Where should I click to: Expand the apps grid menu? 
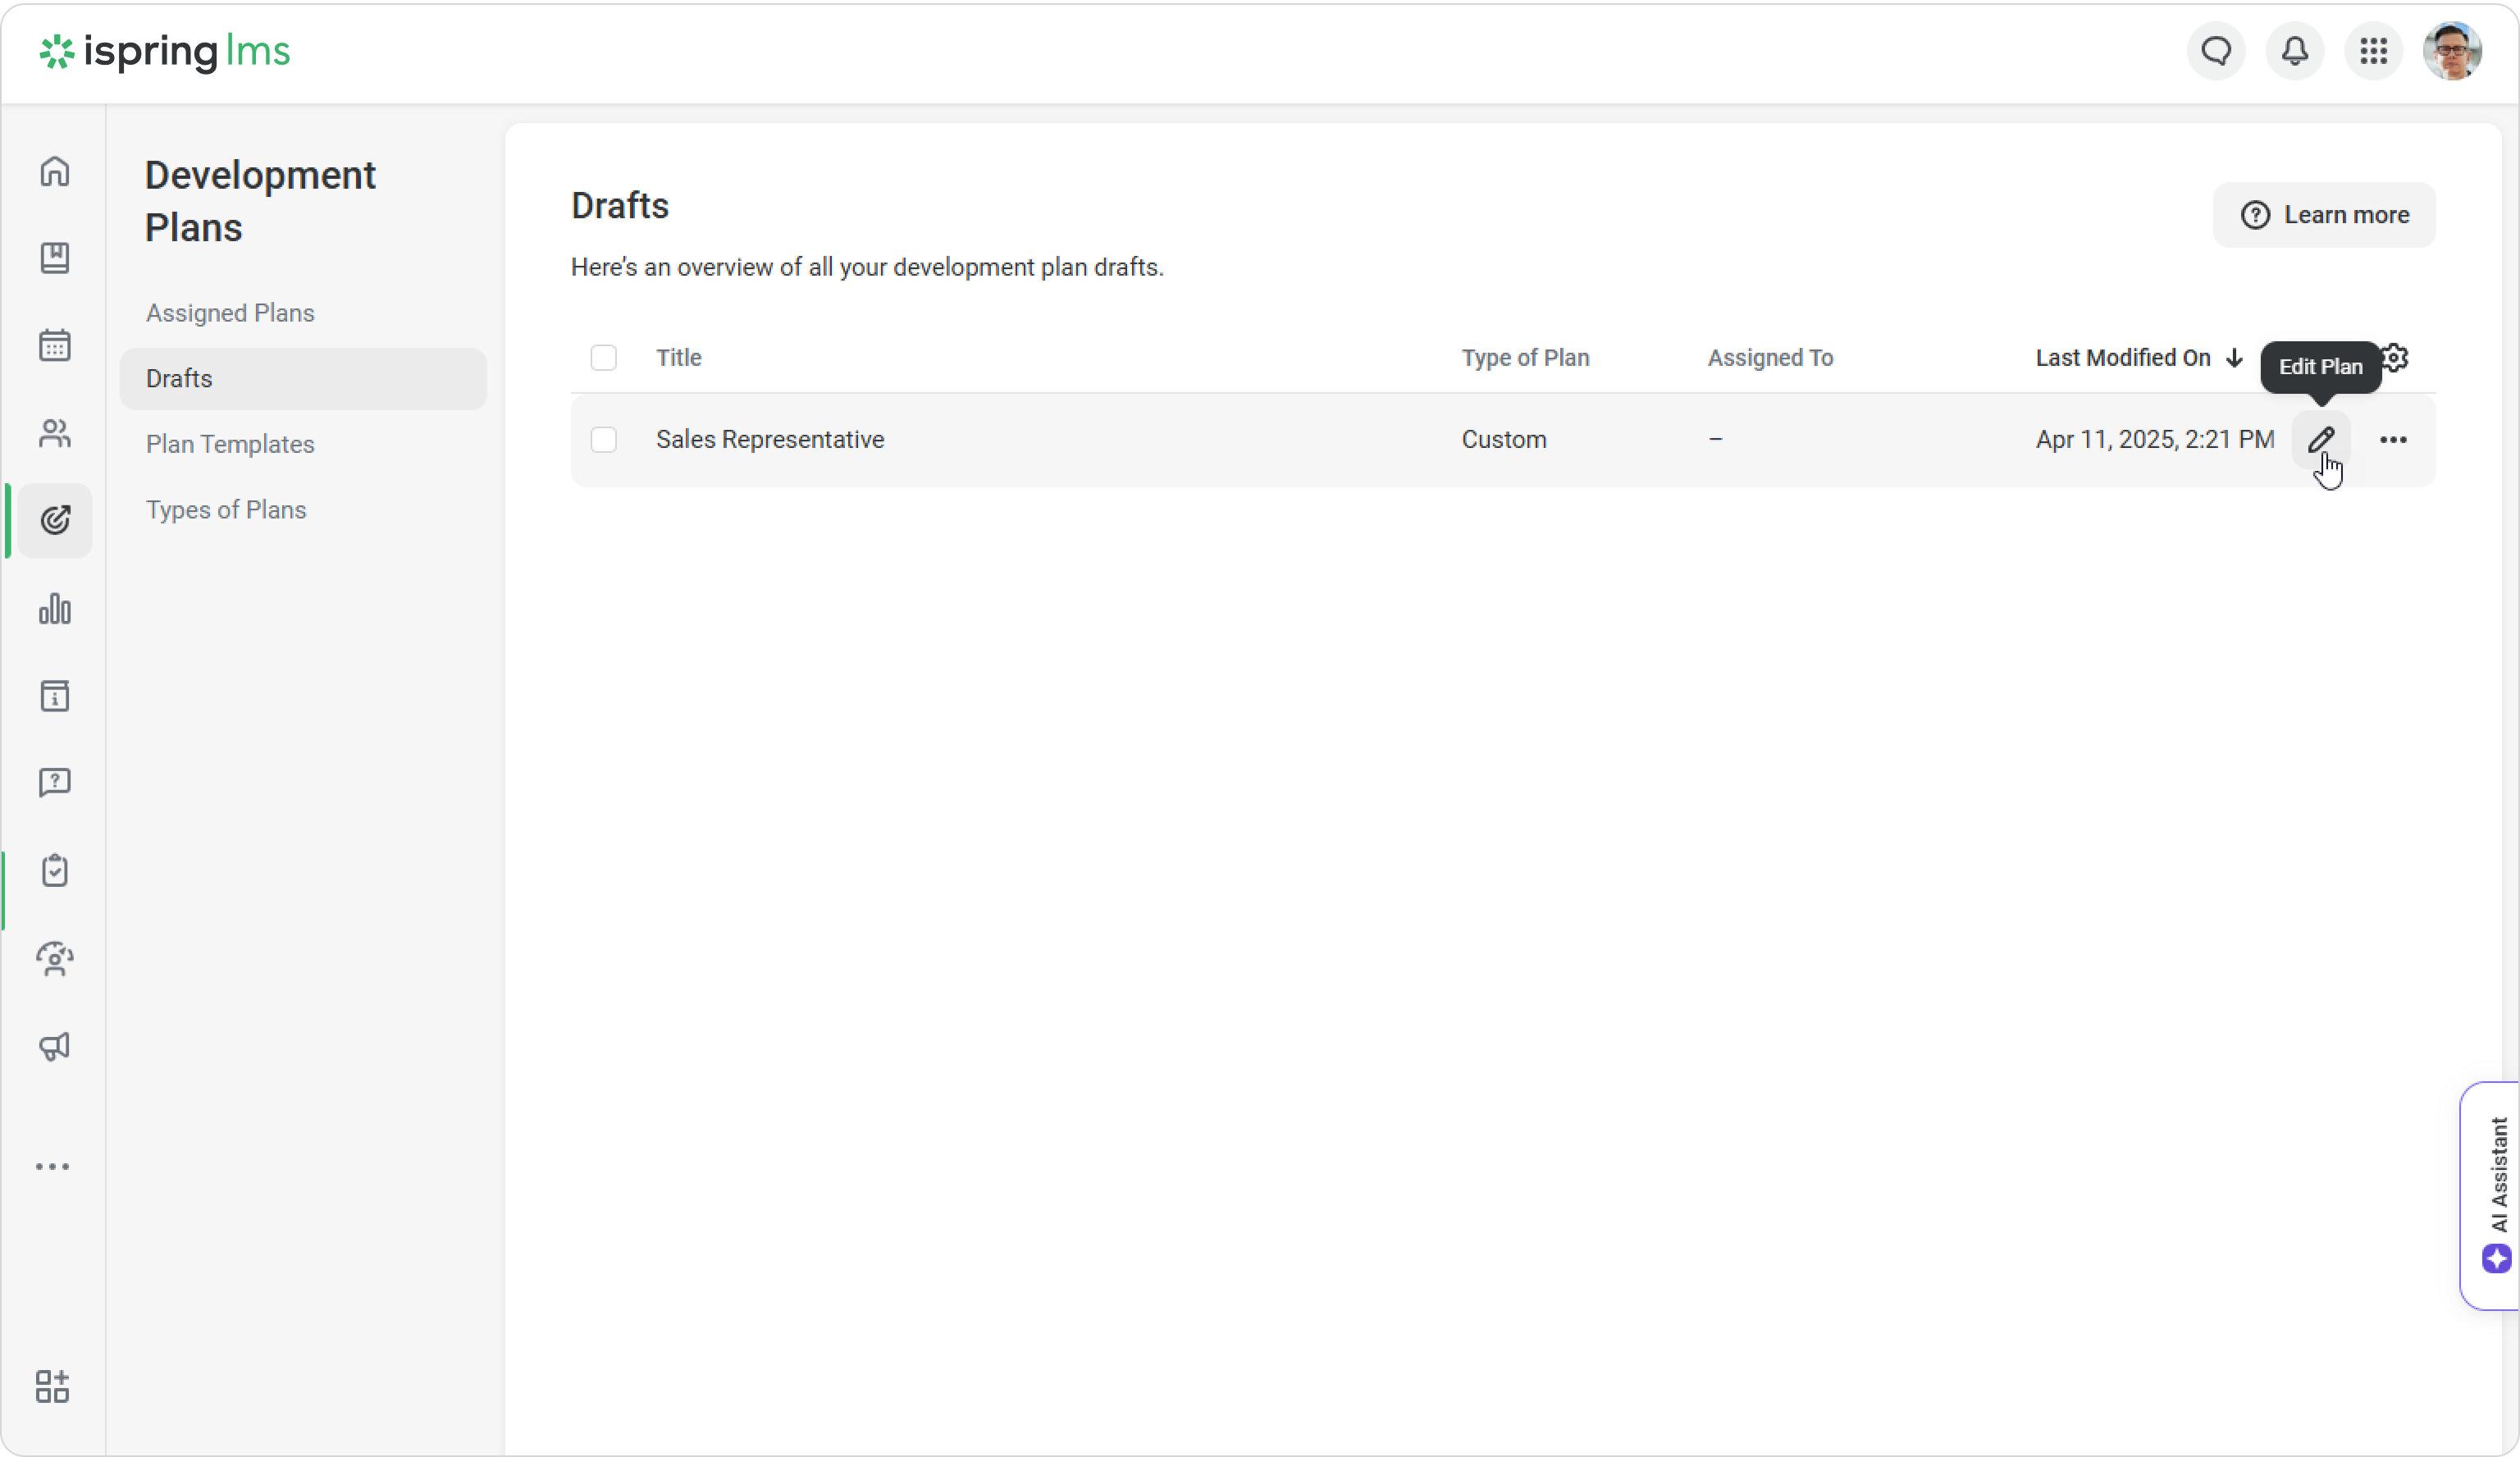[x=2373, y=51]
